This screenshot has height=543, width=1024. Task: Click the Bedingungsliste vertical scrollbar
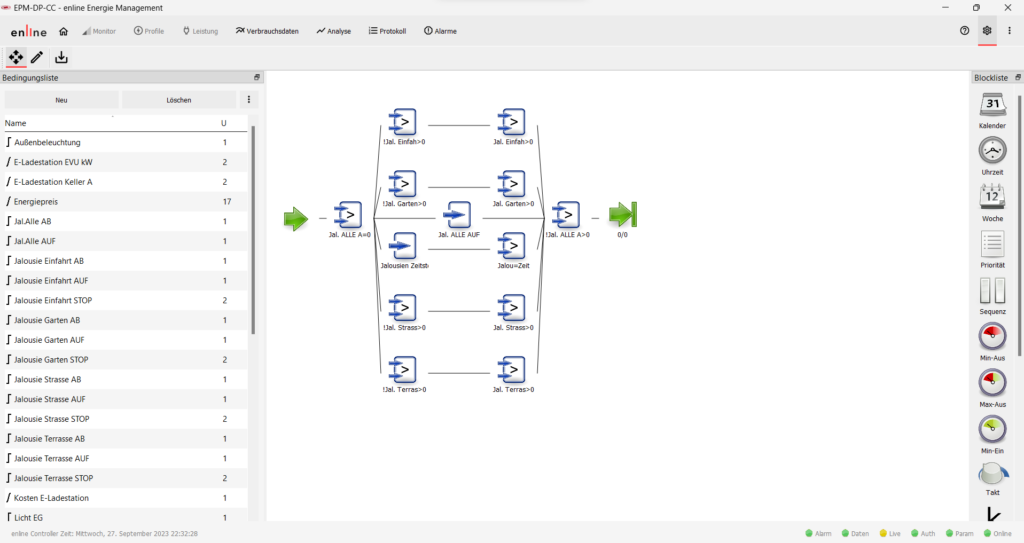253,230
